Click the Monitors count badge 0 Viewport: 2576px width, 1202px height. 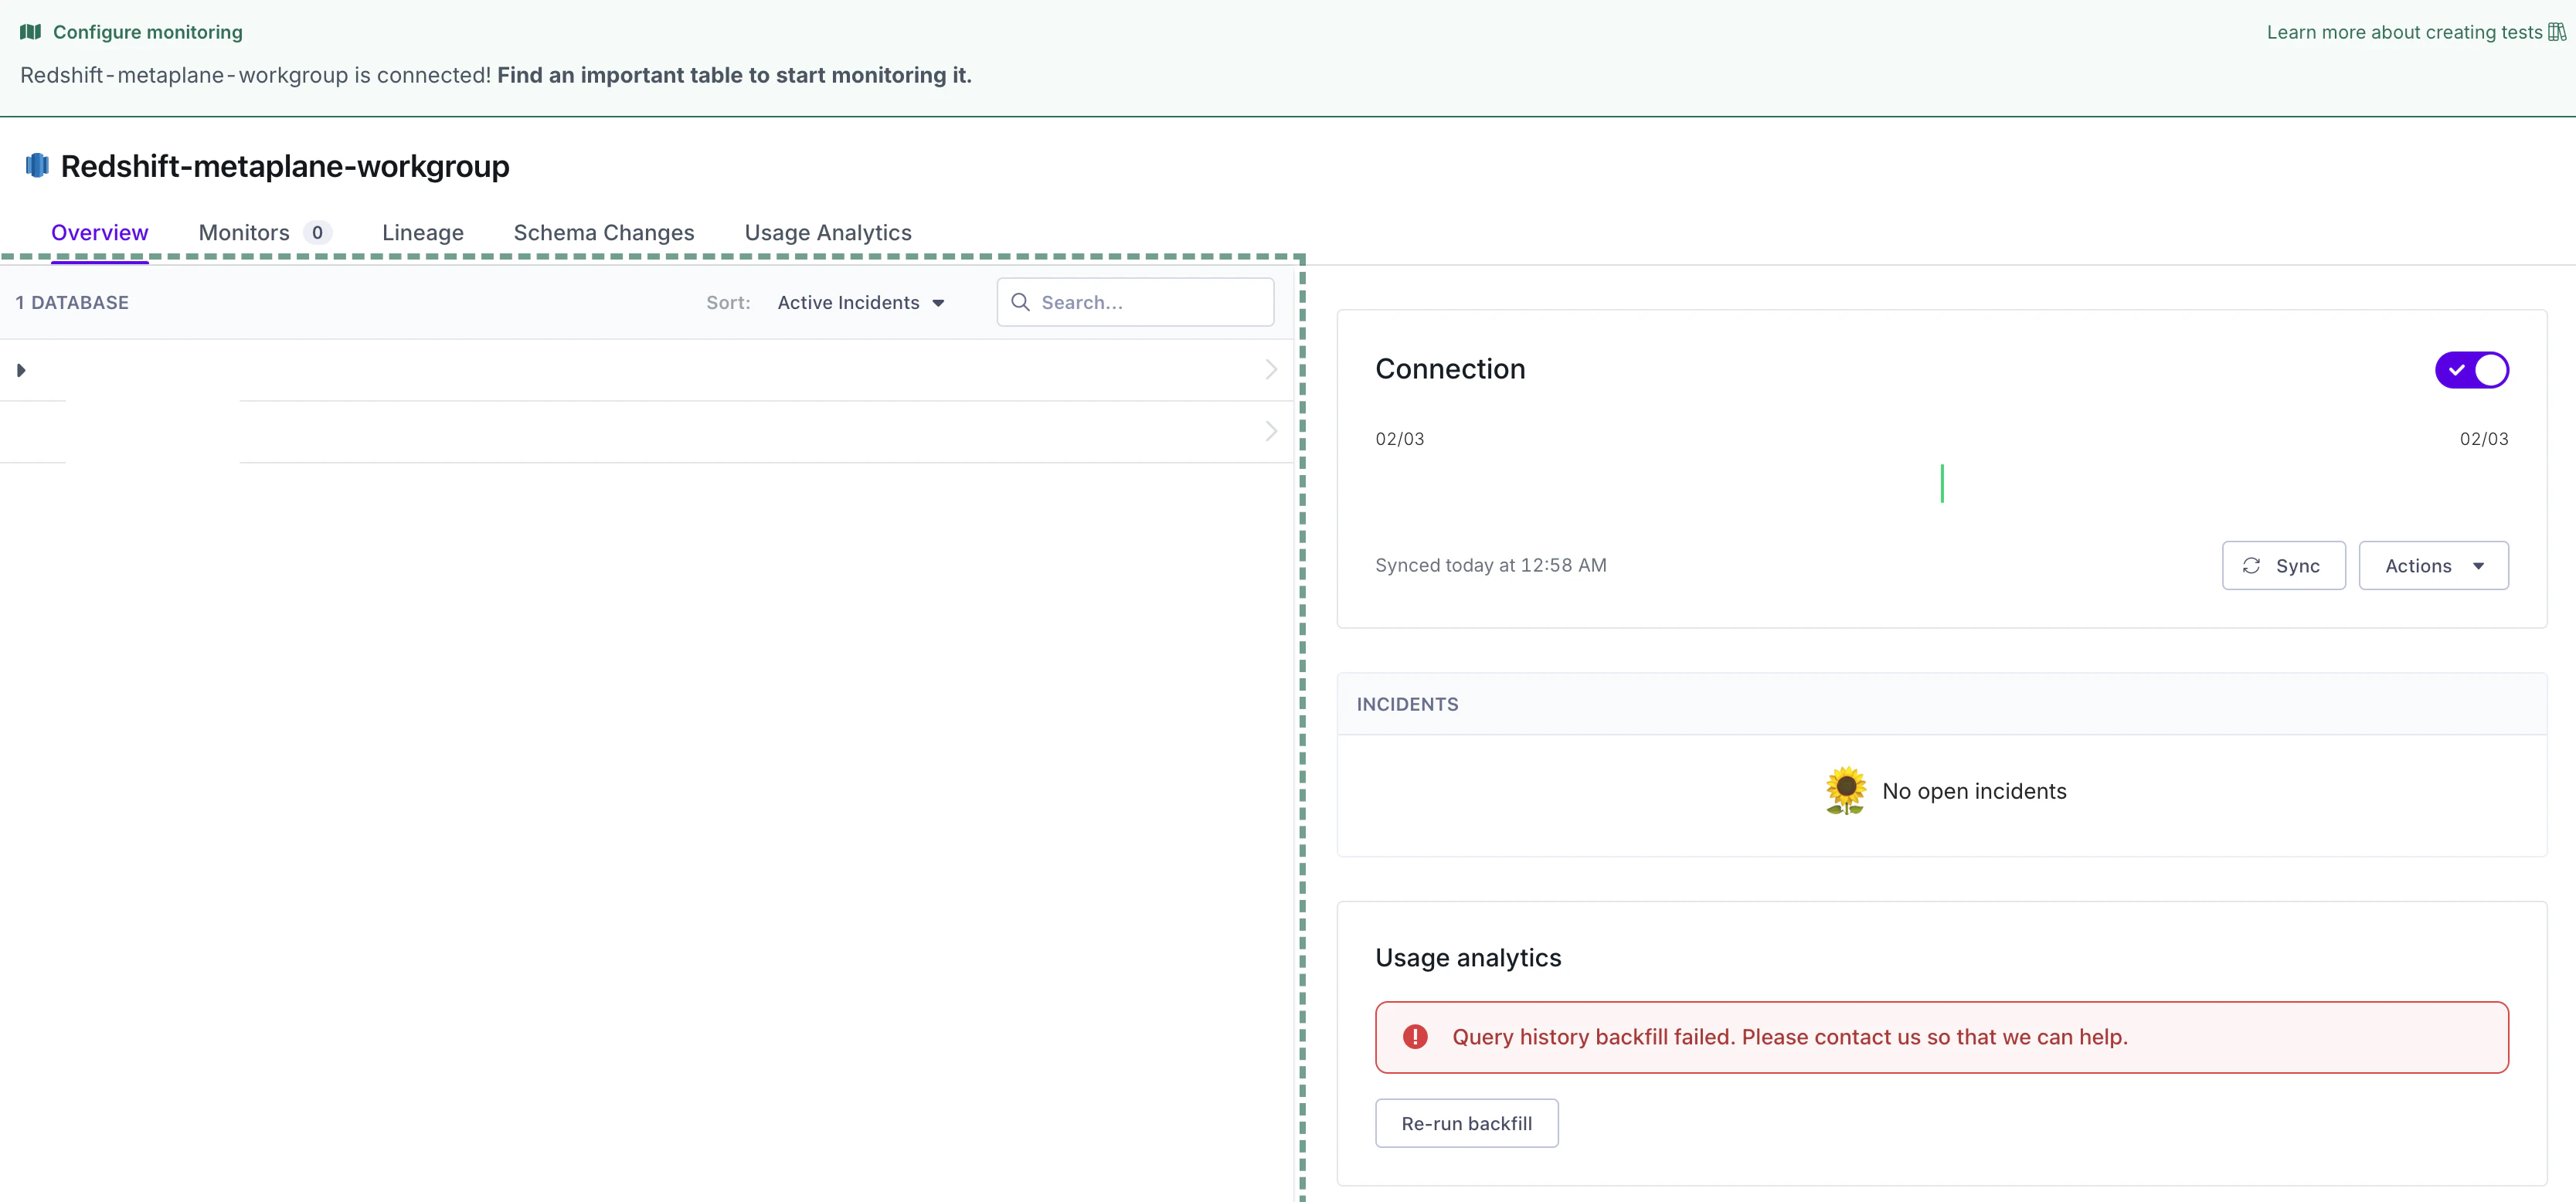317,233
